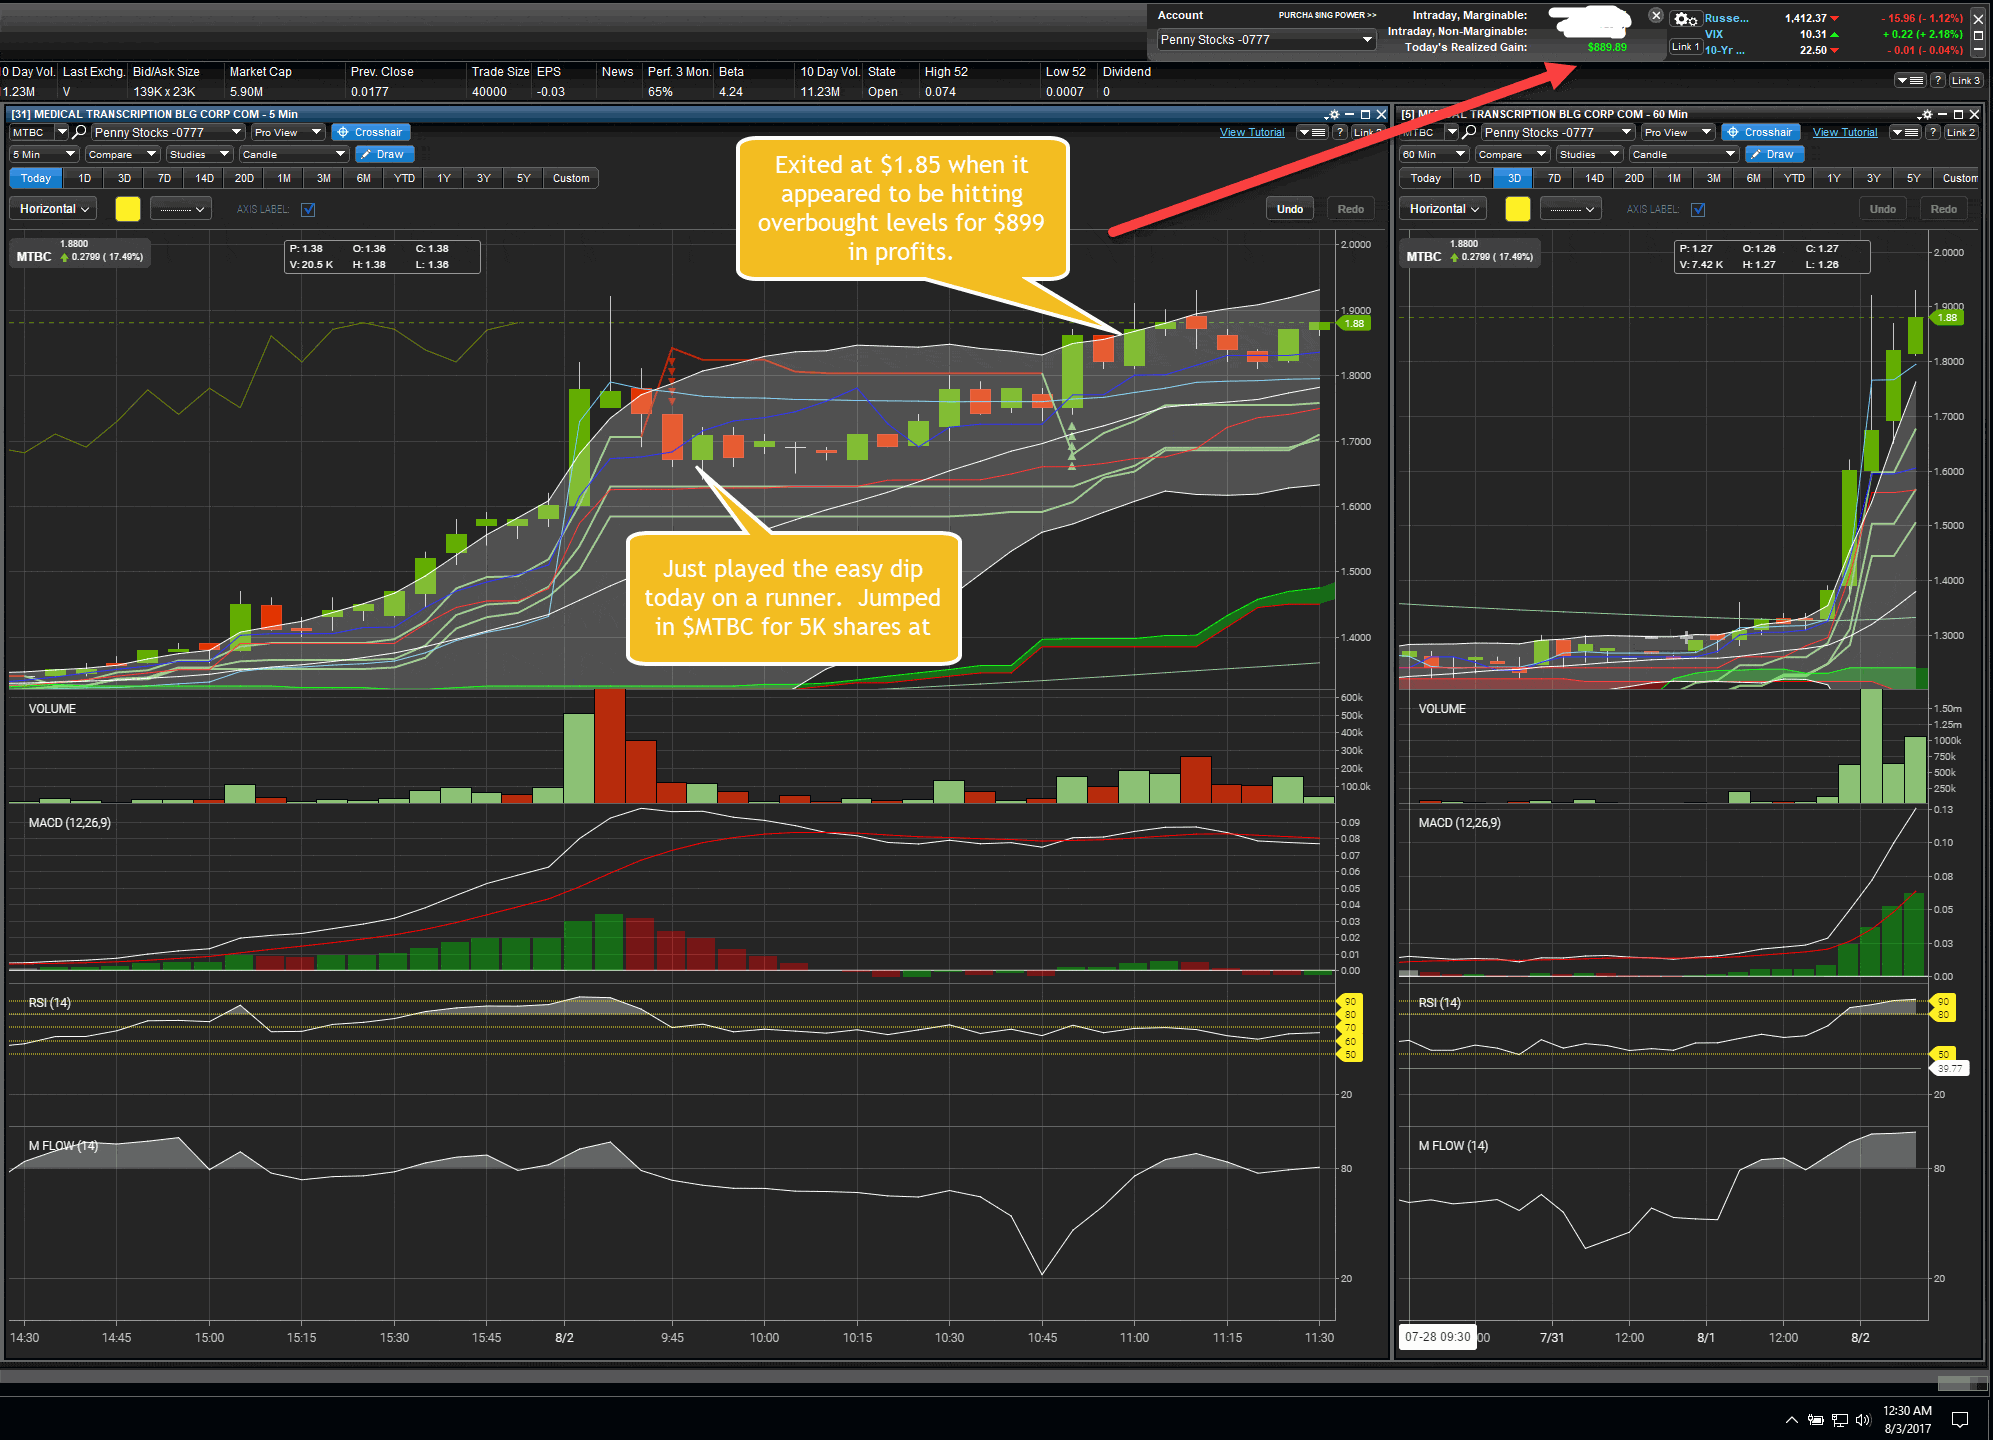This screenshot has width=1993, height=1440.
Task: Toggle Axis Label checkbox in 60 Min chart
Action: click(x=1698, y=209)
